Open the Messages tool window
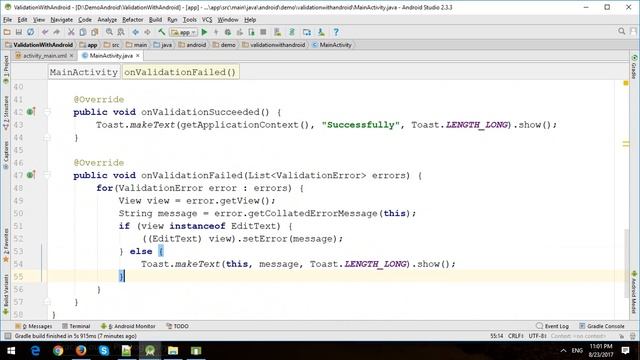 point(33,326)
